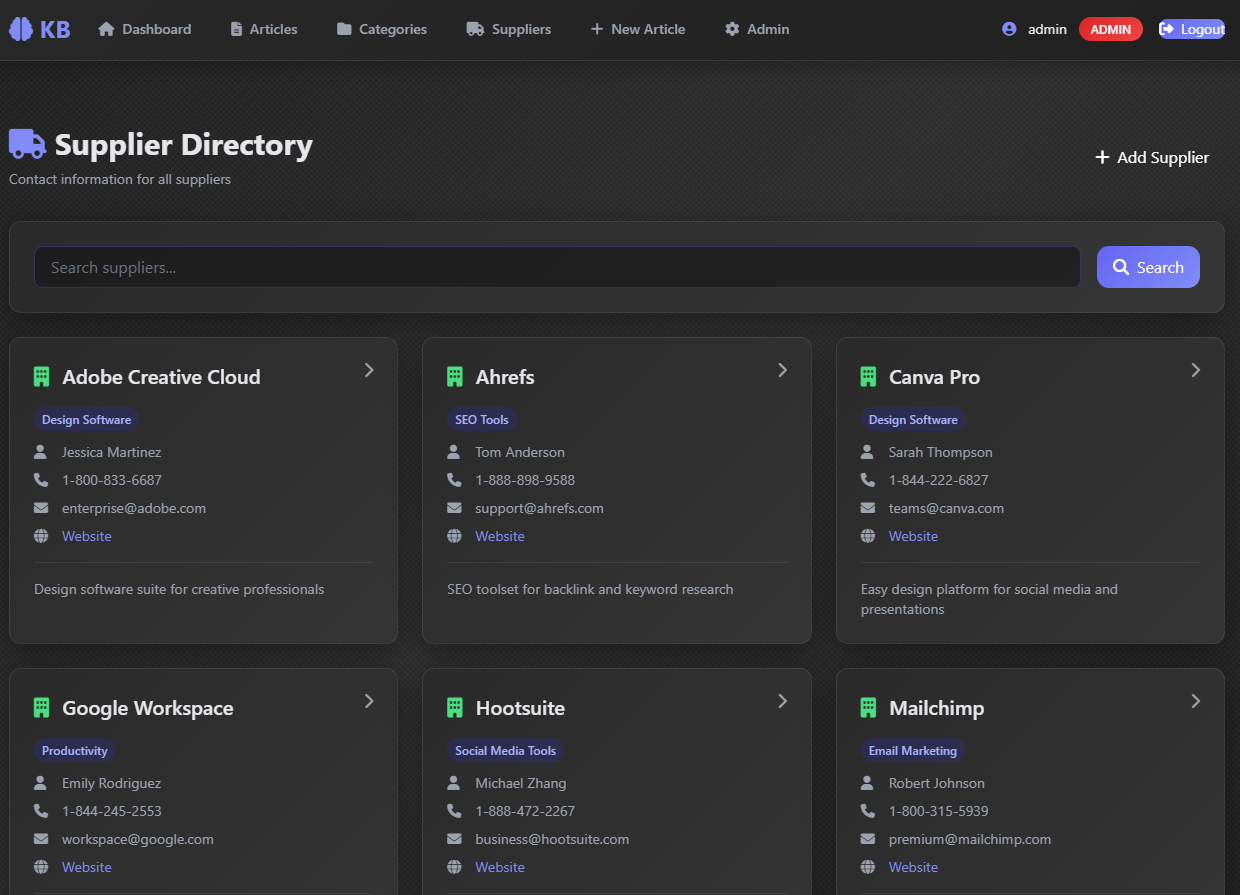Viewport: 1240px width, 895px height.
Task: Click the Social Media Tools tag
Action: [505, 750]
